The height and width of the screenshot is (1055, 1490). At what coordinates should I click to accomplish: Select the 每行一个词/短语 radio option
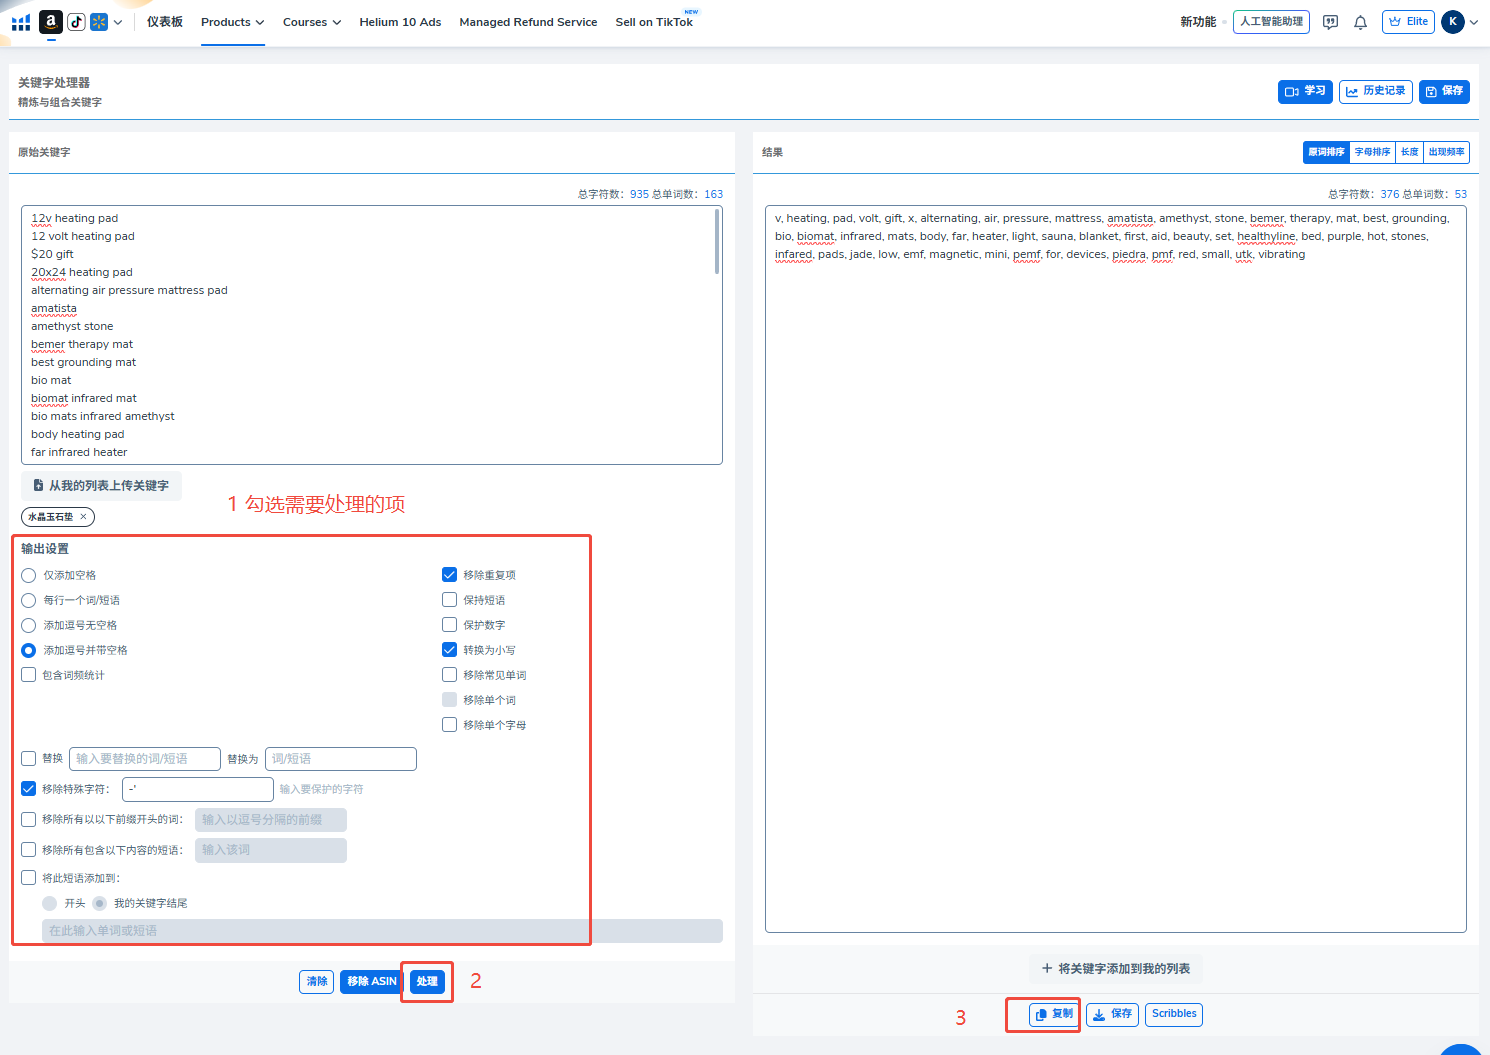coord(29,600)
